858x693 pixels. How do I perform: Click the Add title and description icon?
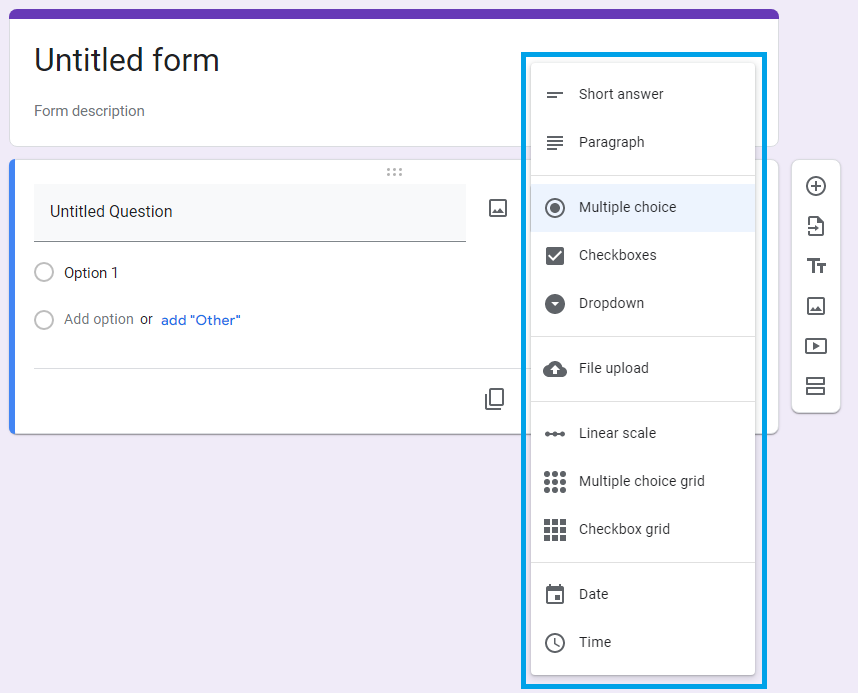point(815,266)
